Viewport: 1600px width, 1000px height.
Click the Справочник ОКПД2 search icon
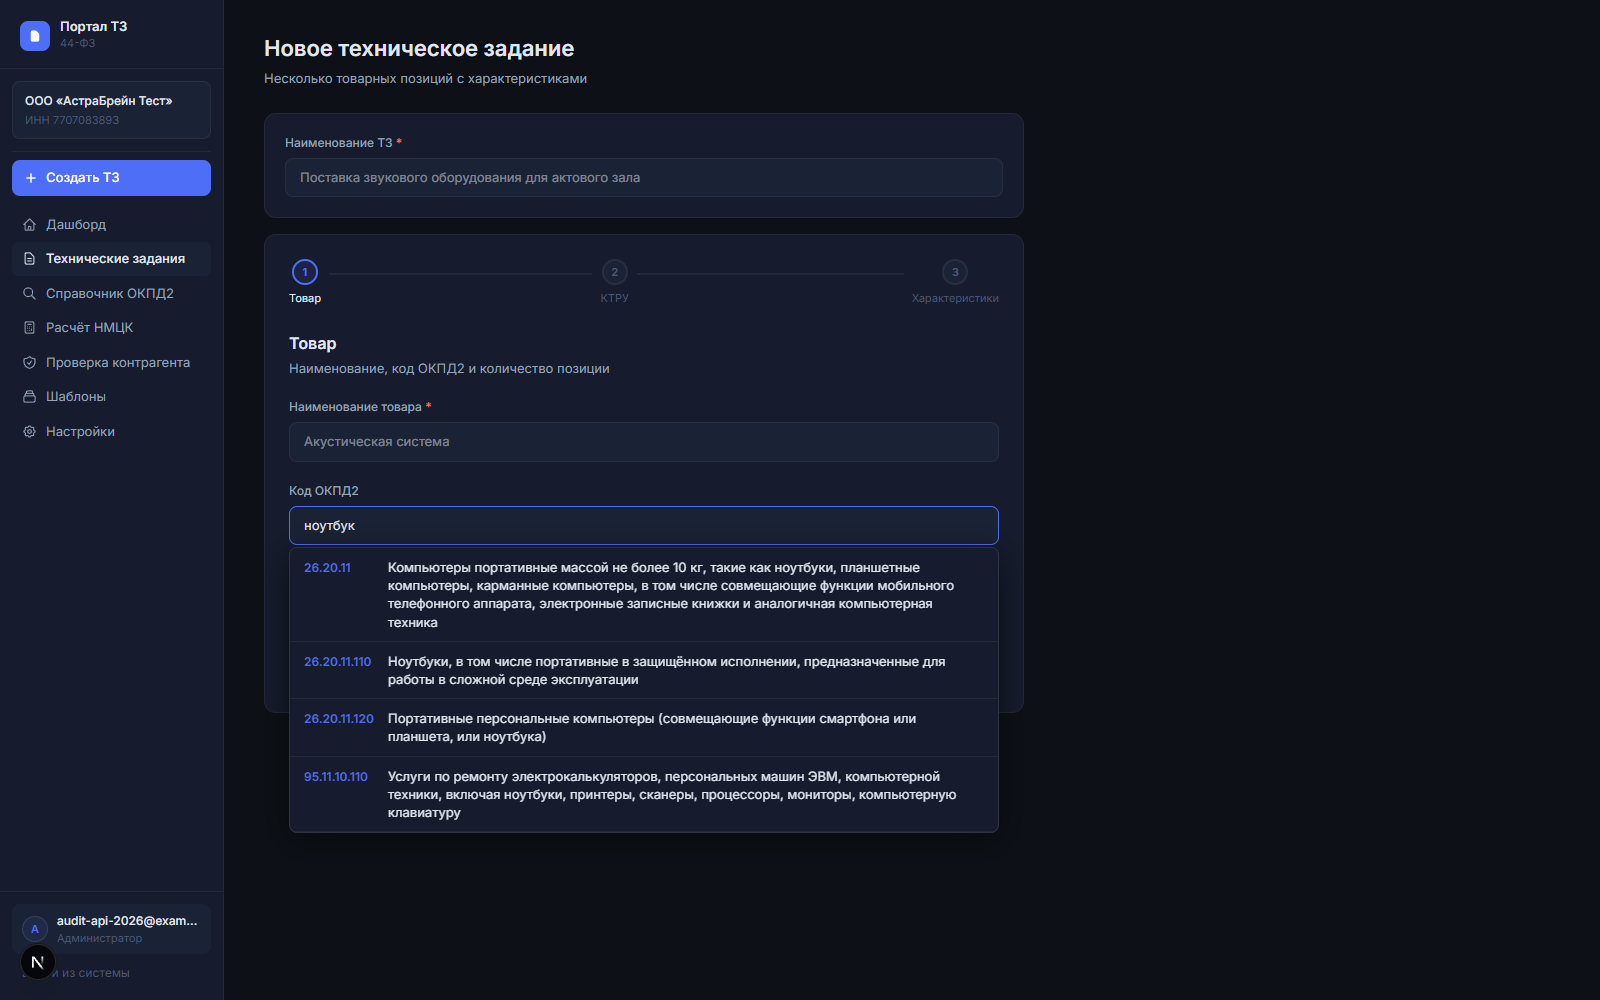[x=30, y=294]
